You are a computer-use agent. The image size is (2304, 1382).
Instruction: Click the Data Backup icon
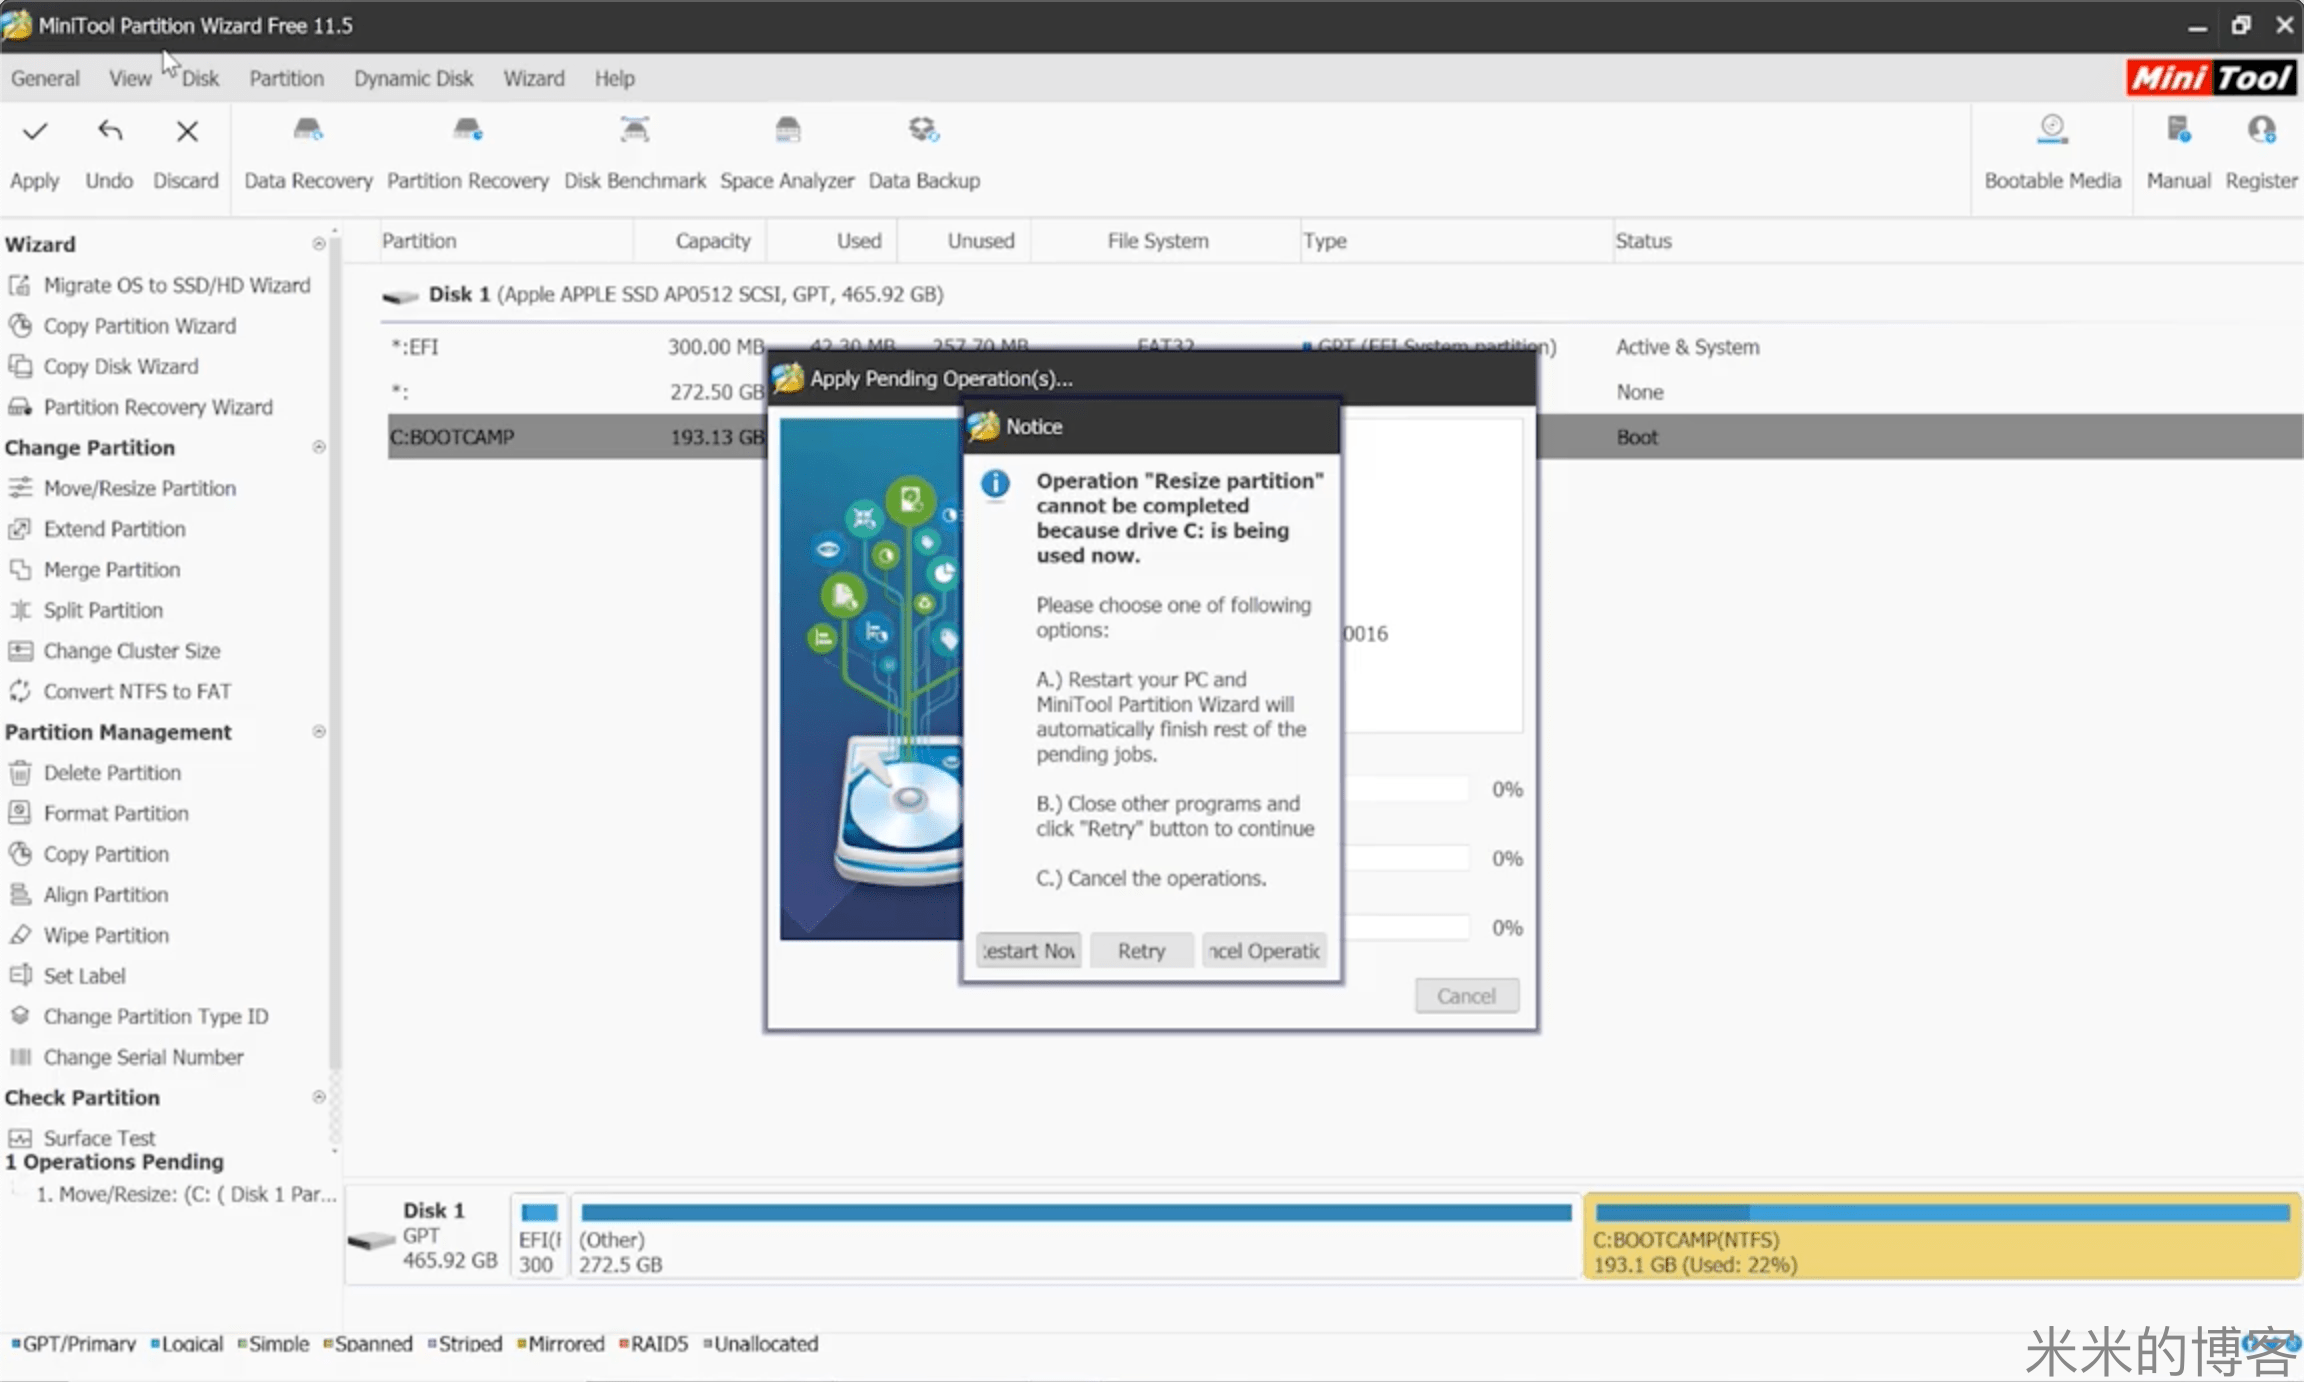[x=923, y=131]
